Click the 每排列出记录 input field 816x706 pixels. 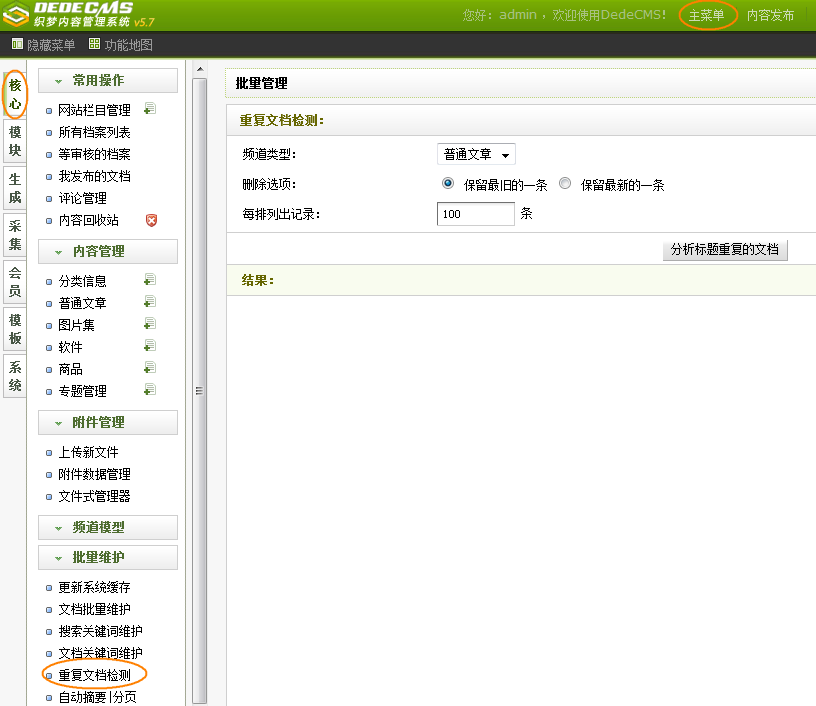(476, 214)
